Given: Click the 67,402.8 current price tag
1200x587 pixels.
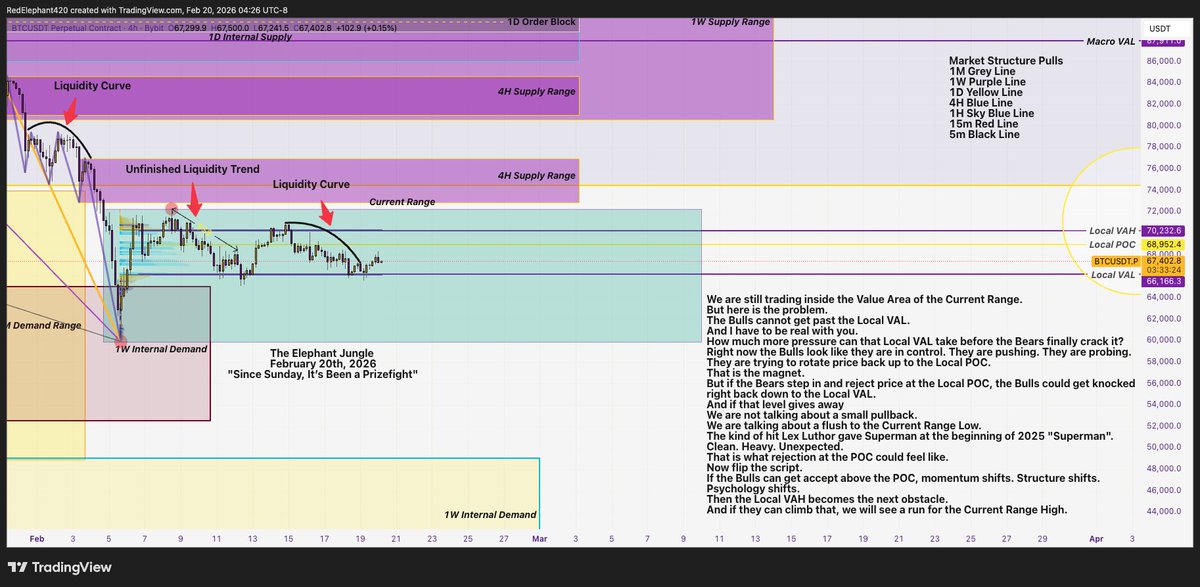Looking at the screenshot, I should click(1163, 260).
